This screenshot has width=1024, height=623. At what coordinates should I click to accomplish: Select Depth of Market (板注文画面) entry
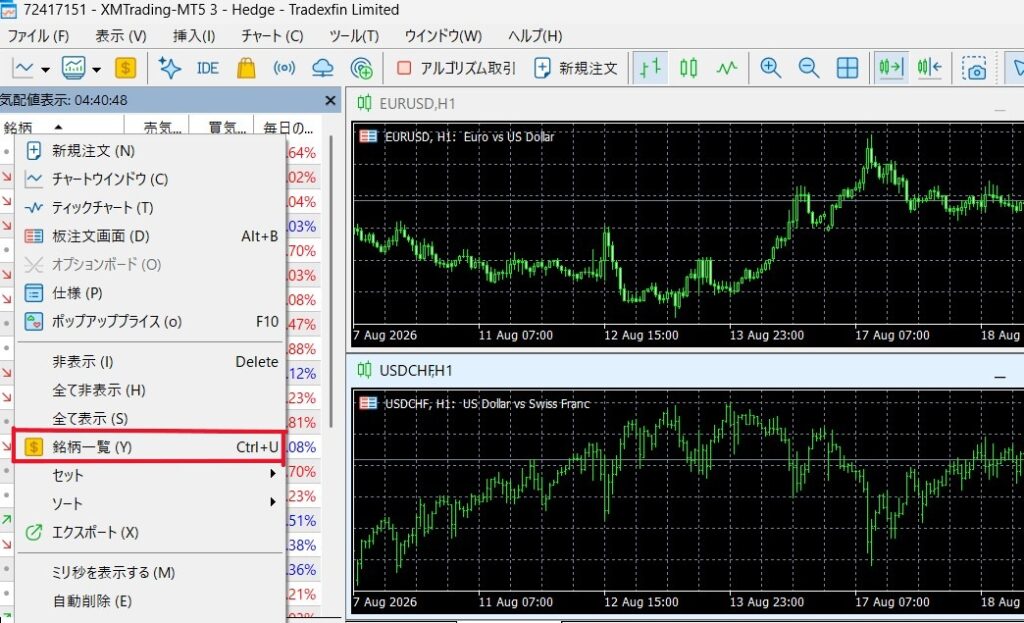pyautogui.click(x=150, y=236)
